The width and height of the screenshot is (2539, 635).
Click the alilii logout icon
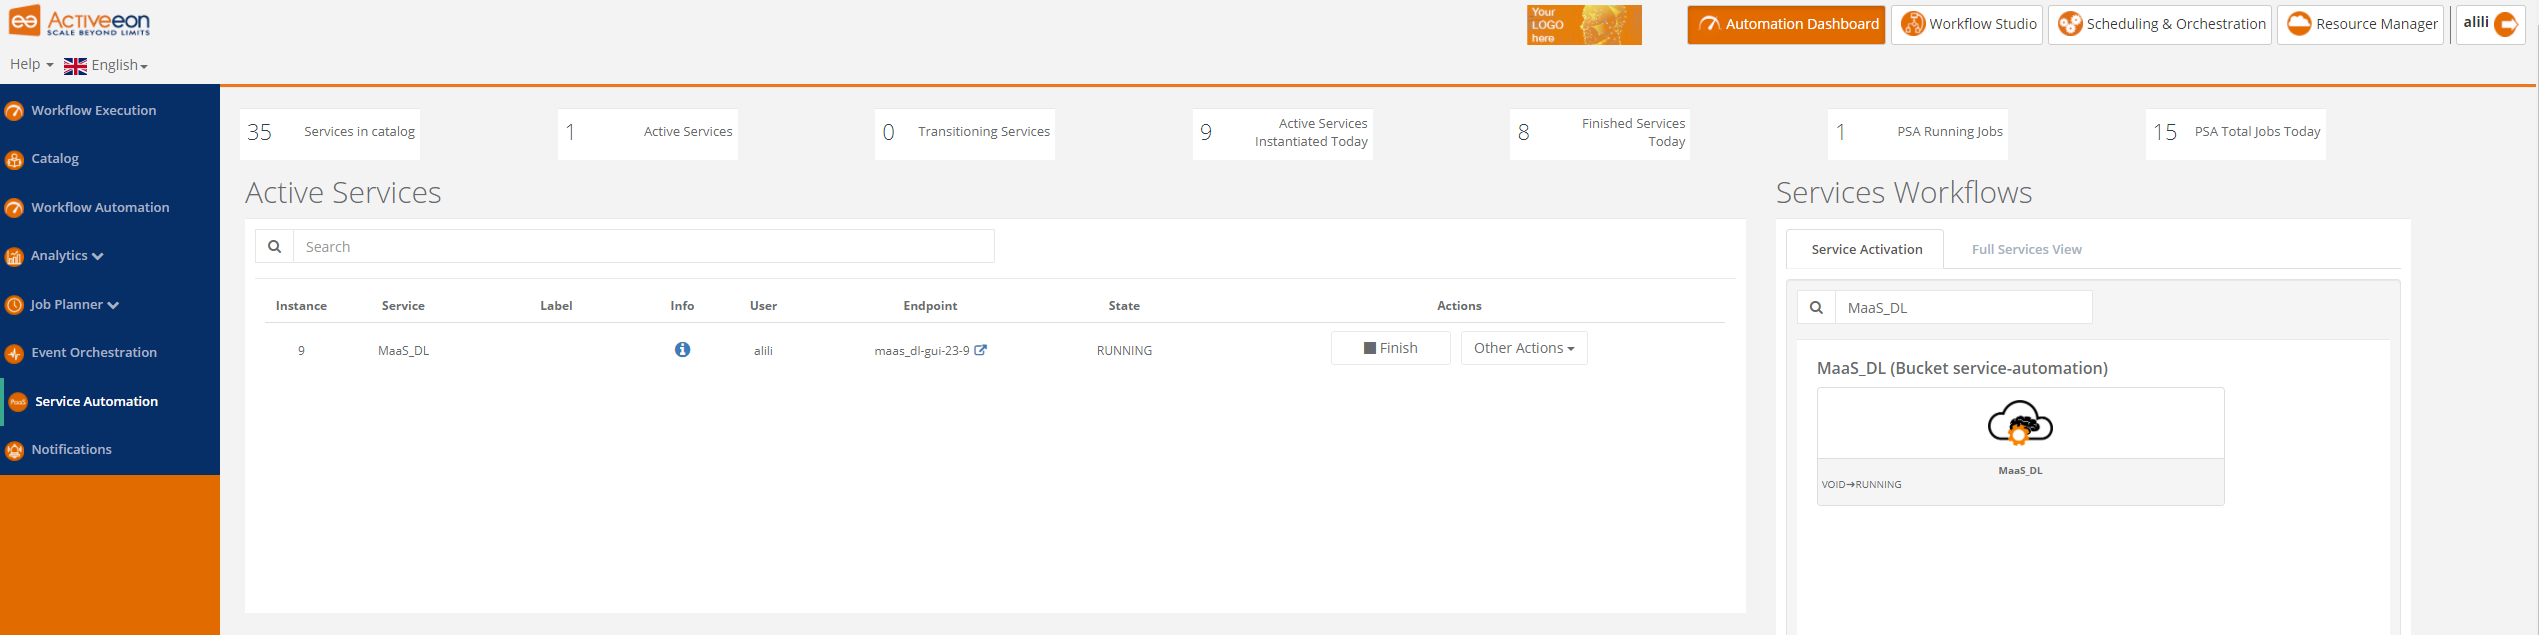pyautogui.click(x=2506, y=24)
